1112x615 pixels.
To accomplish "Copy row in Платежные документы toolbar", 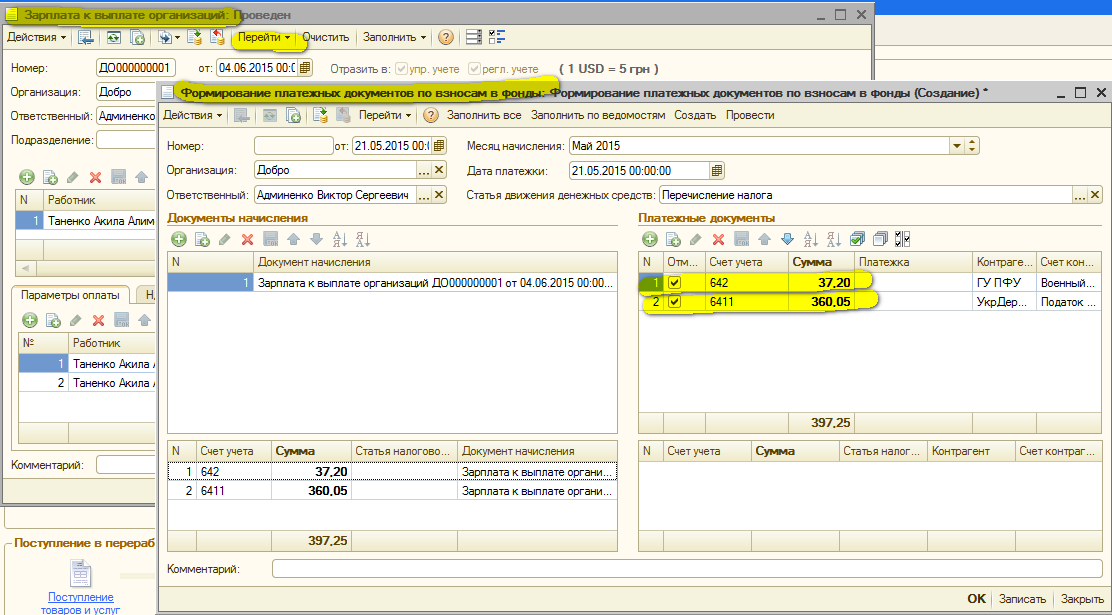I will point(673,240).
